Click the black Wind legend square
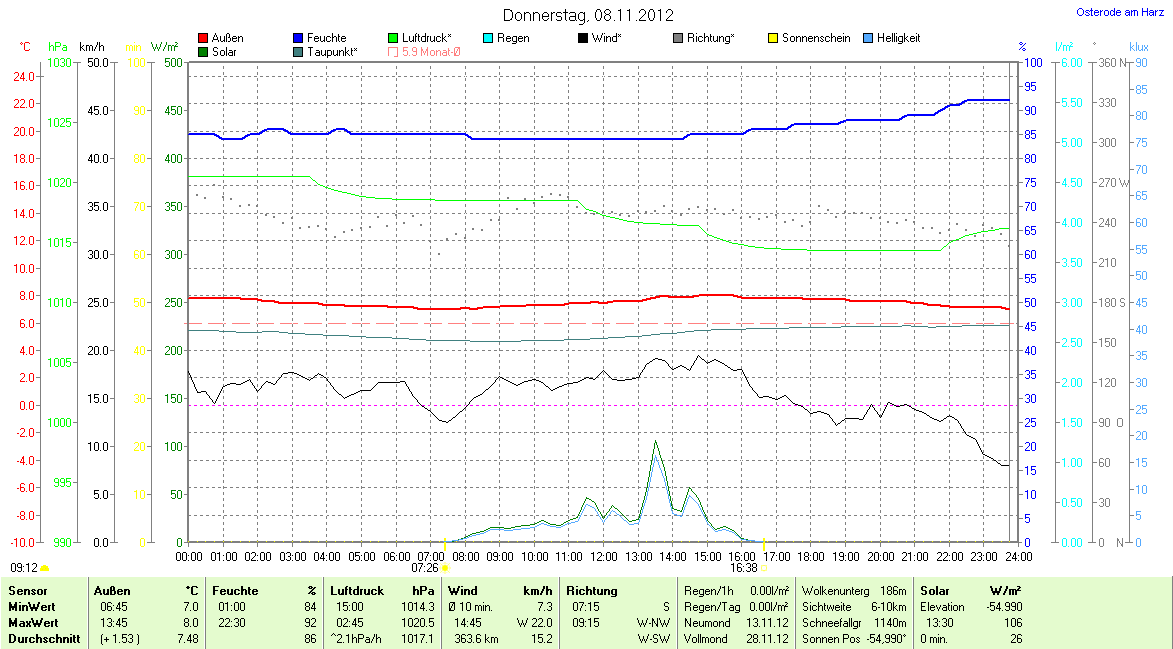 pyautogui.click(x=583, y=39)
